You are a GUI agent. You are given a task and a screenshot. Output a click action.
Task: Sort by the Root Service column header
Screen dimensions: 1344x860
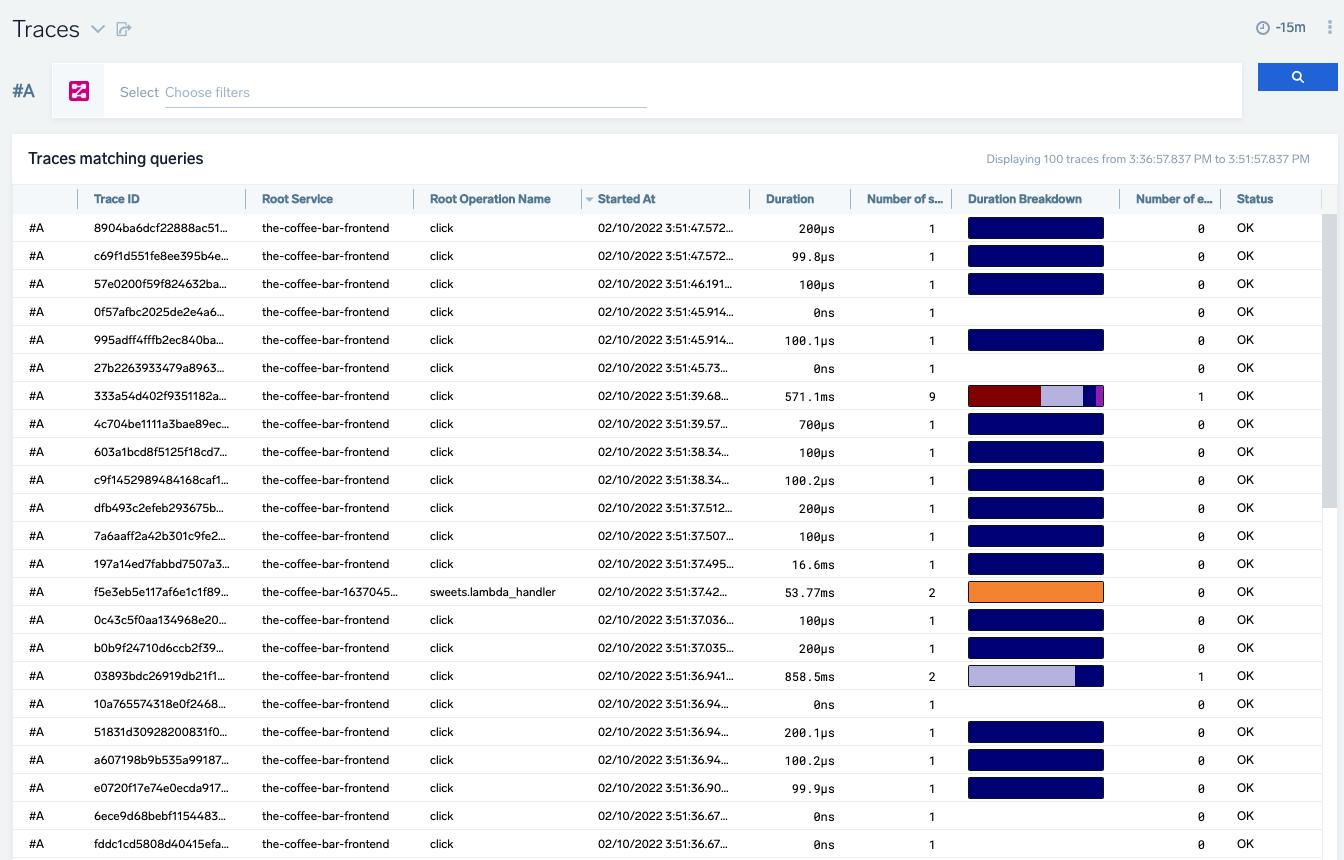(297, 199)
